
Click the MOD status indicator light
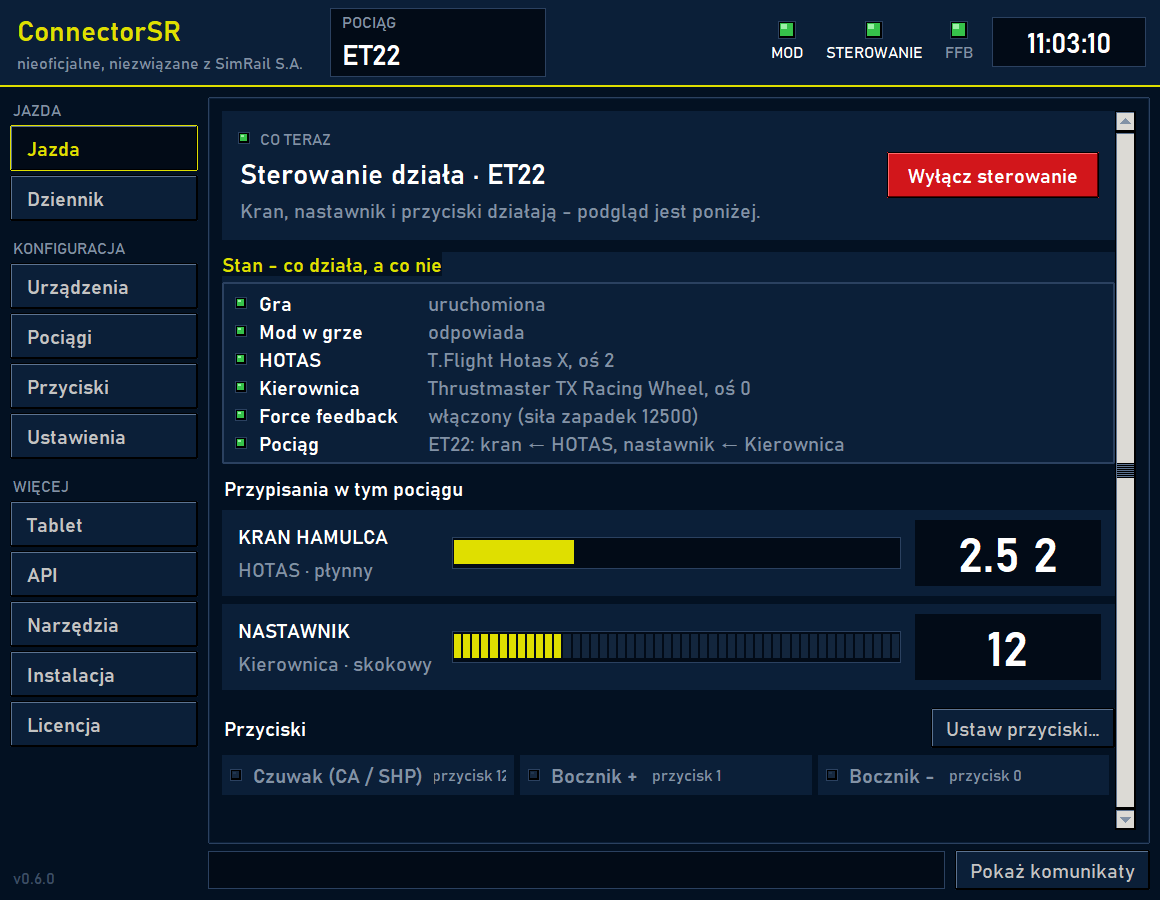[x=786, y=30]
